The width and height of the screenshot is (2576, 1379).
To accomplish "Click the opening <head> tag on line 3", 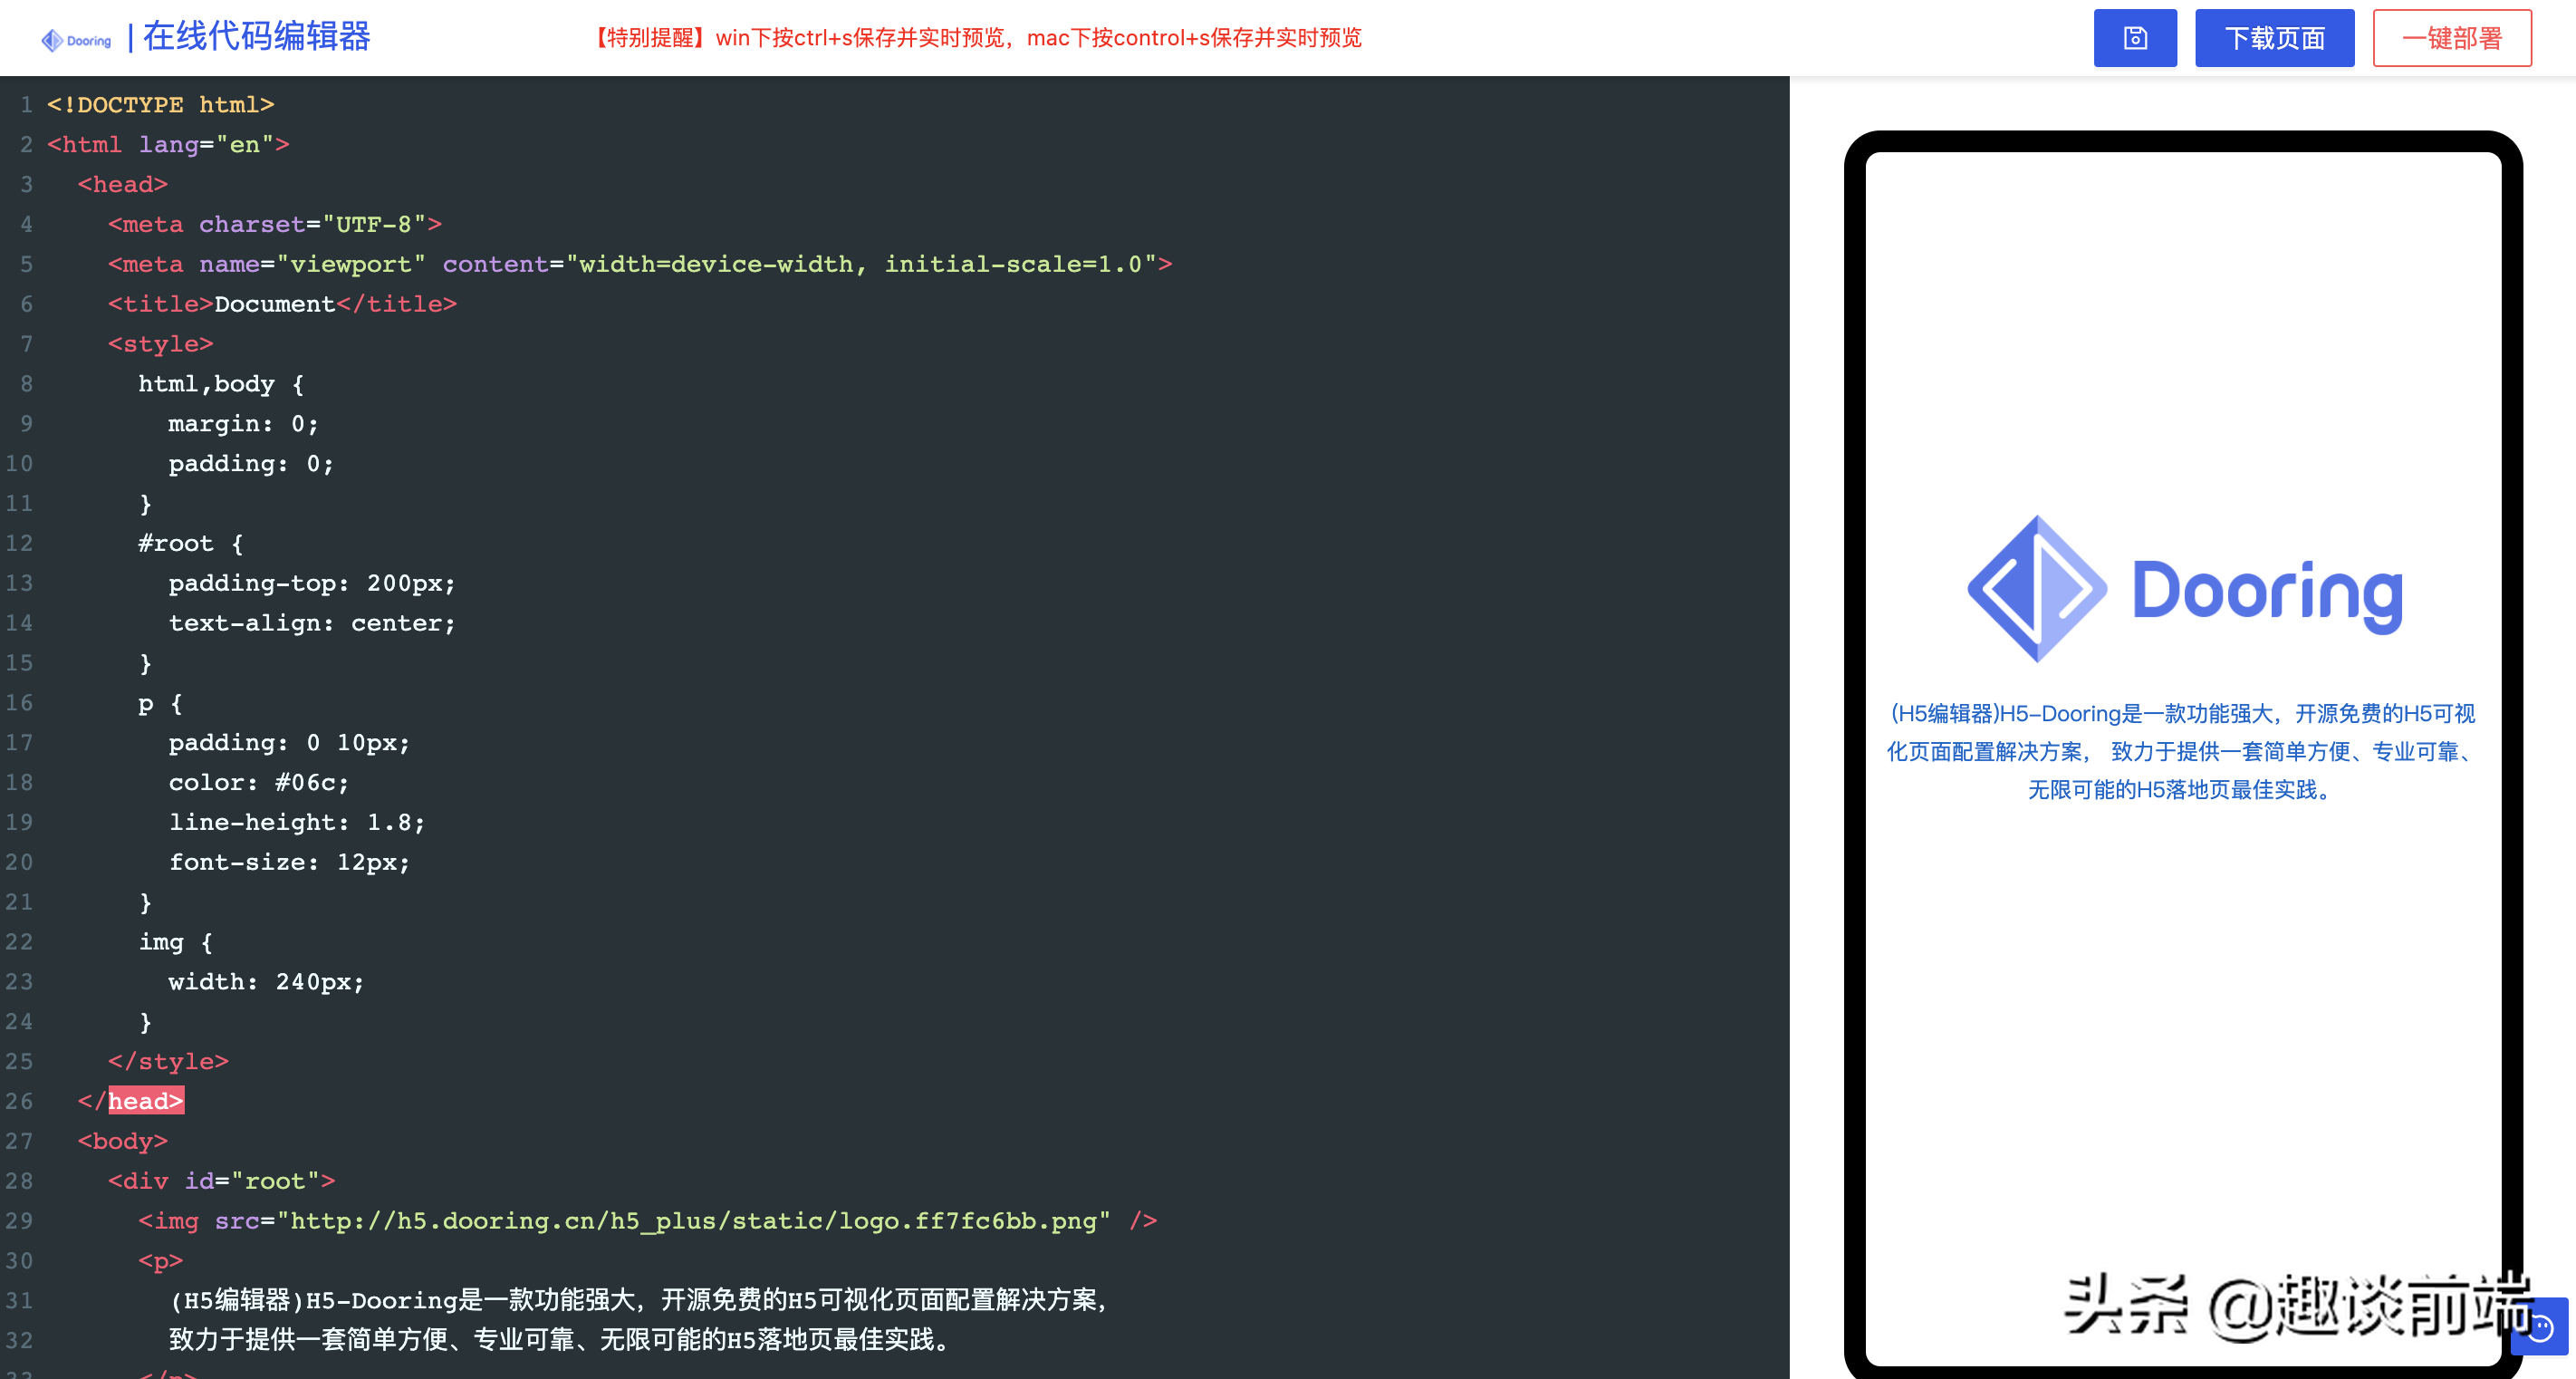I will (122, 185).
